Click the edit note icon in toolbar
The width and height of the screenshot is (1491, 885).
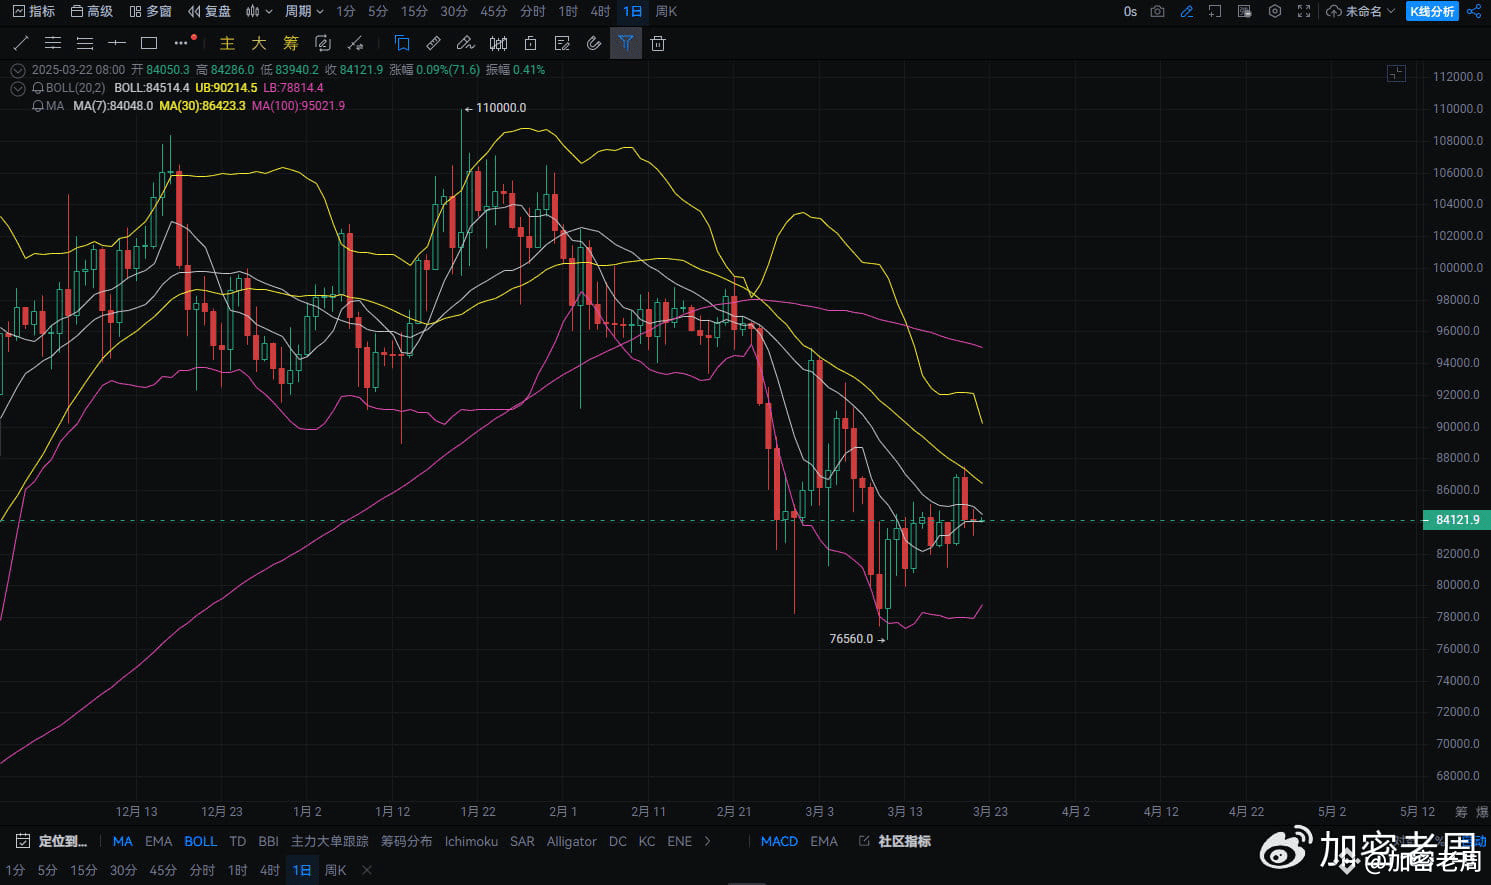[562, 43]
